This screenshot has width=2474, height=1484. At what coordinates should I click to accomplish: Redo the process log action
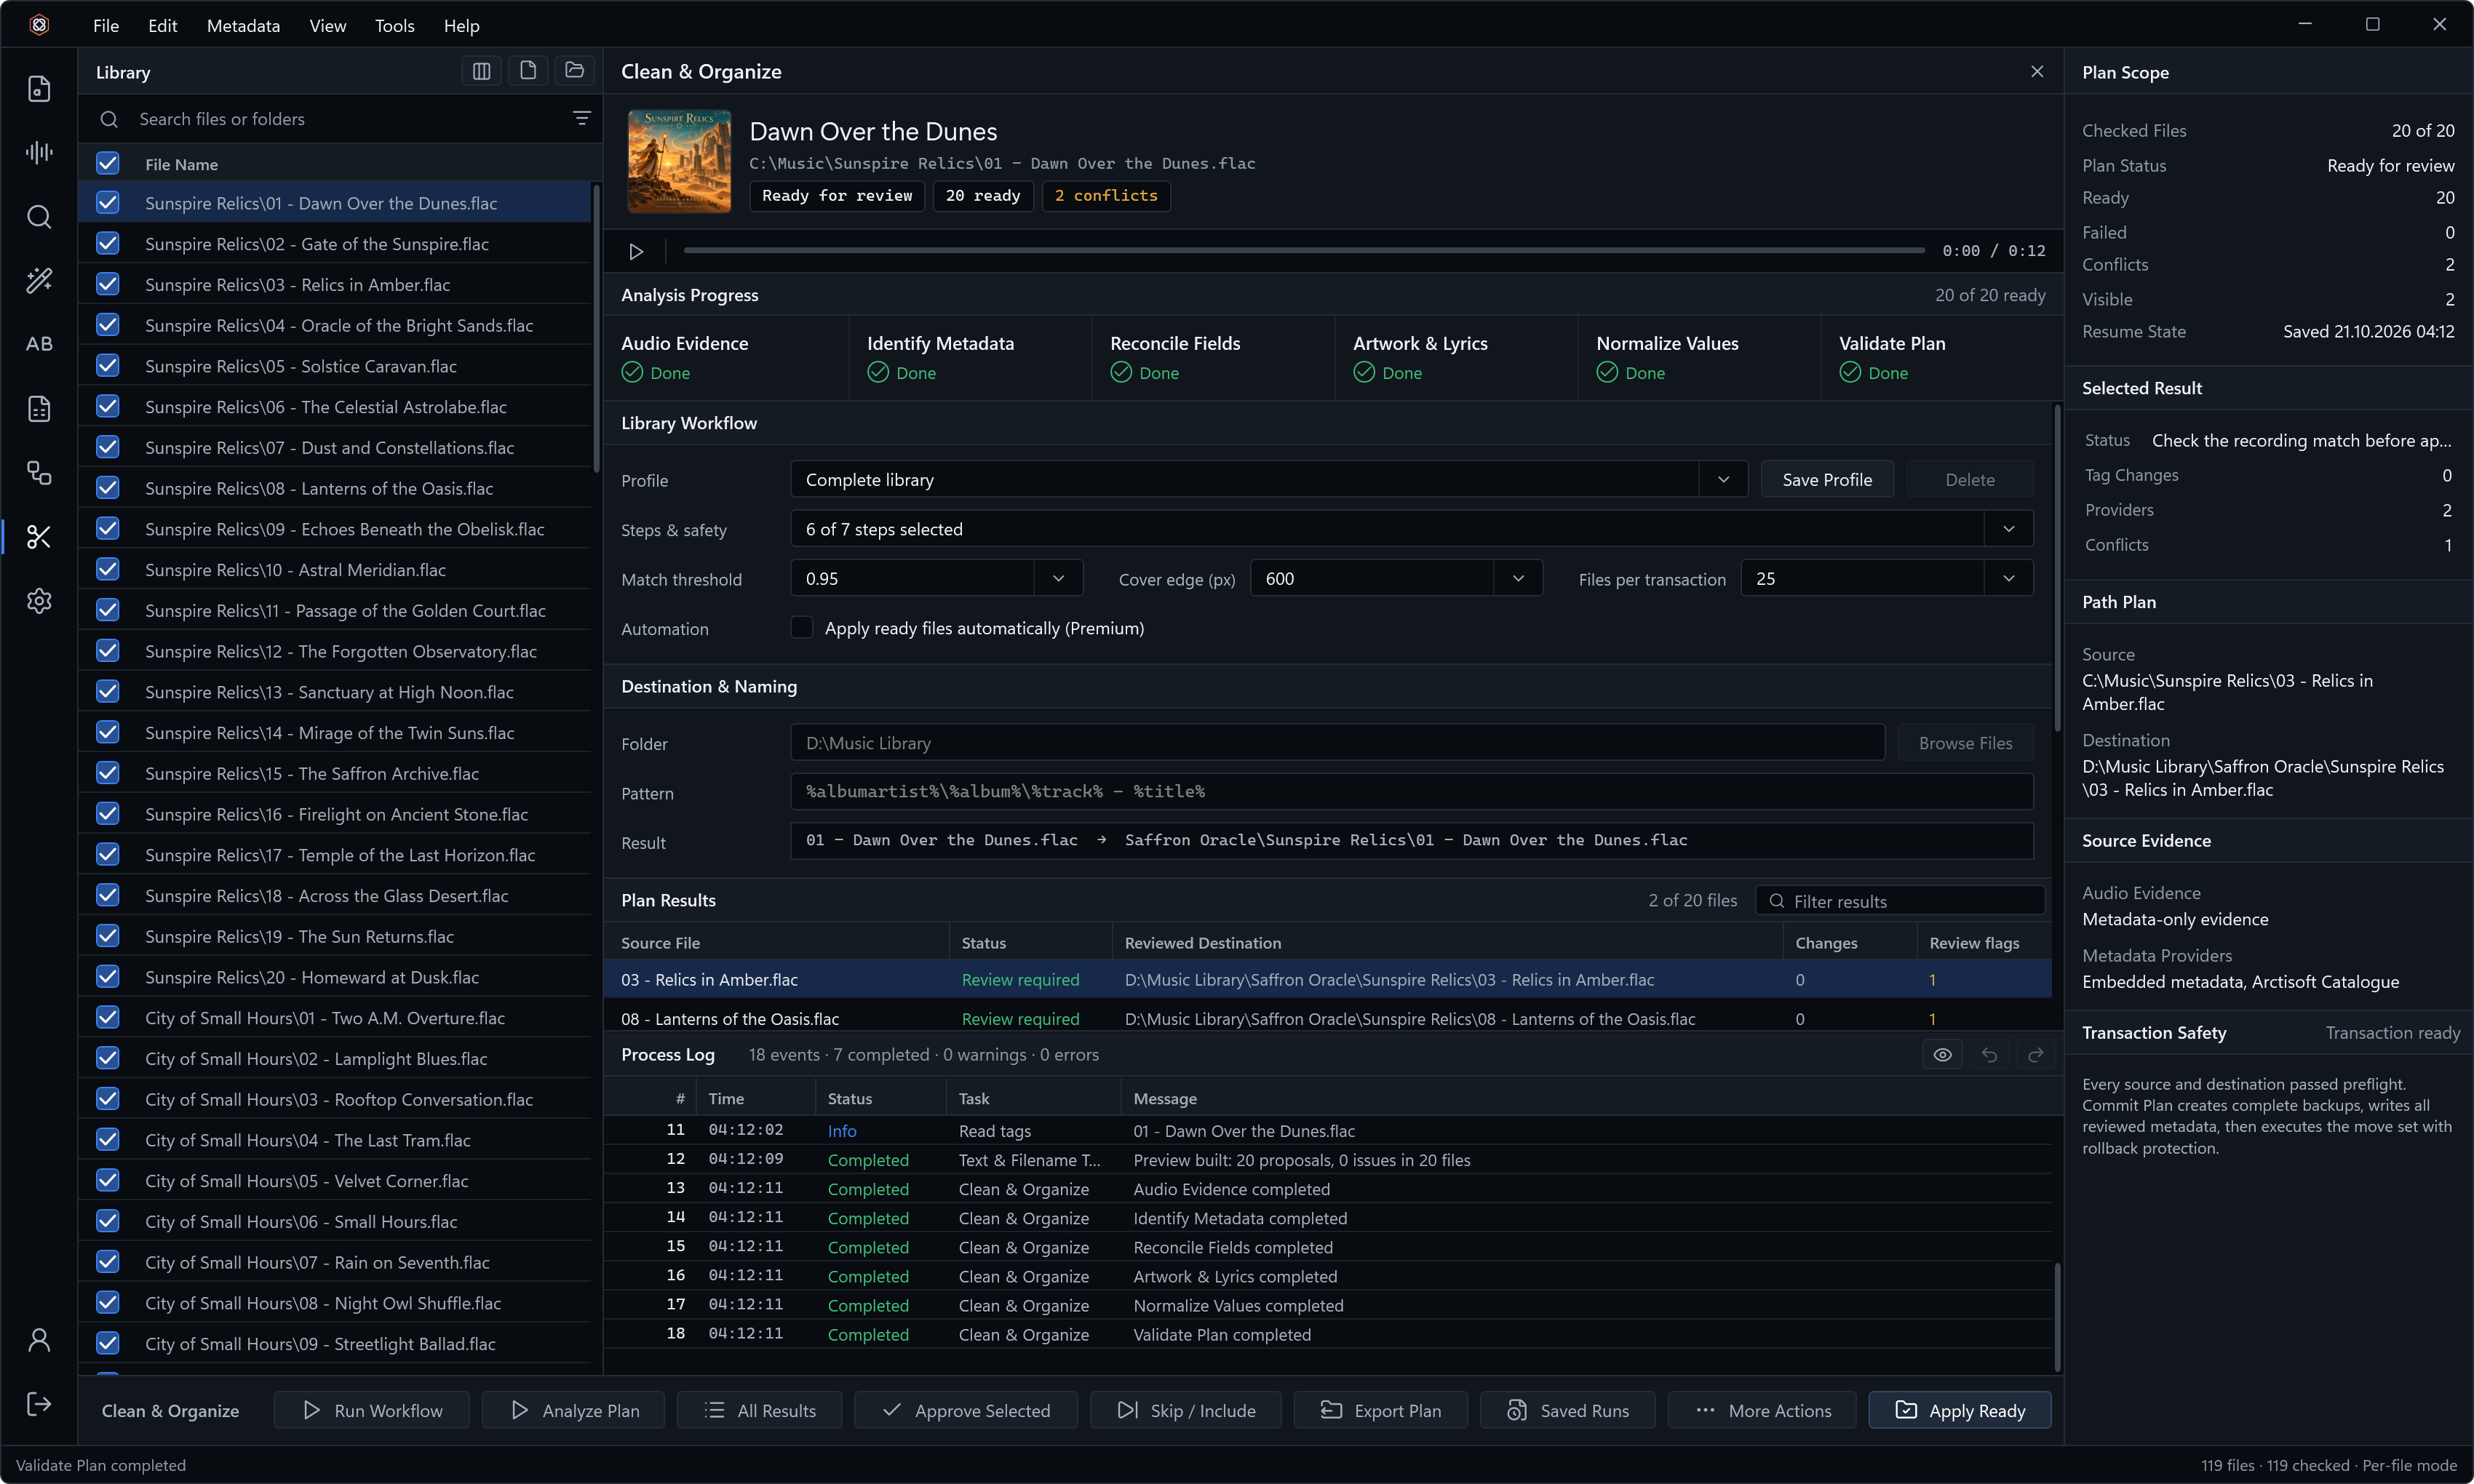point(2035,1055)
